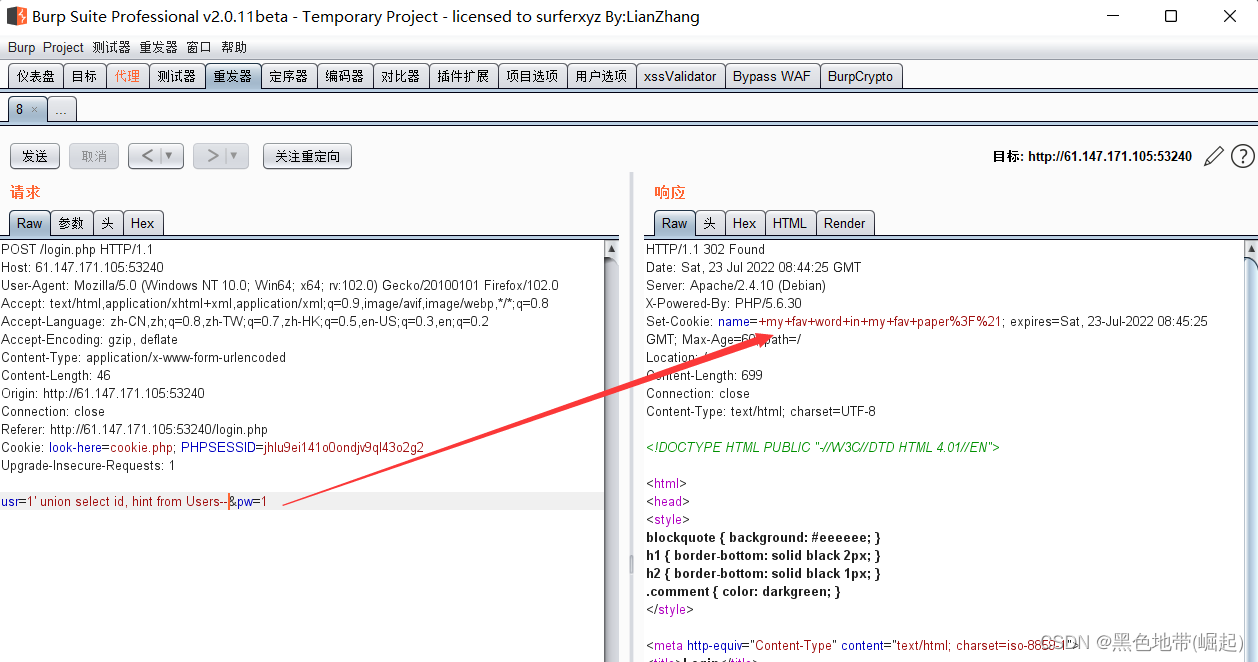This screenshot has height=662, width=1258.
Task: Select the request Hex tab
Action: pos(143,223)
